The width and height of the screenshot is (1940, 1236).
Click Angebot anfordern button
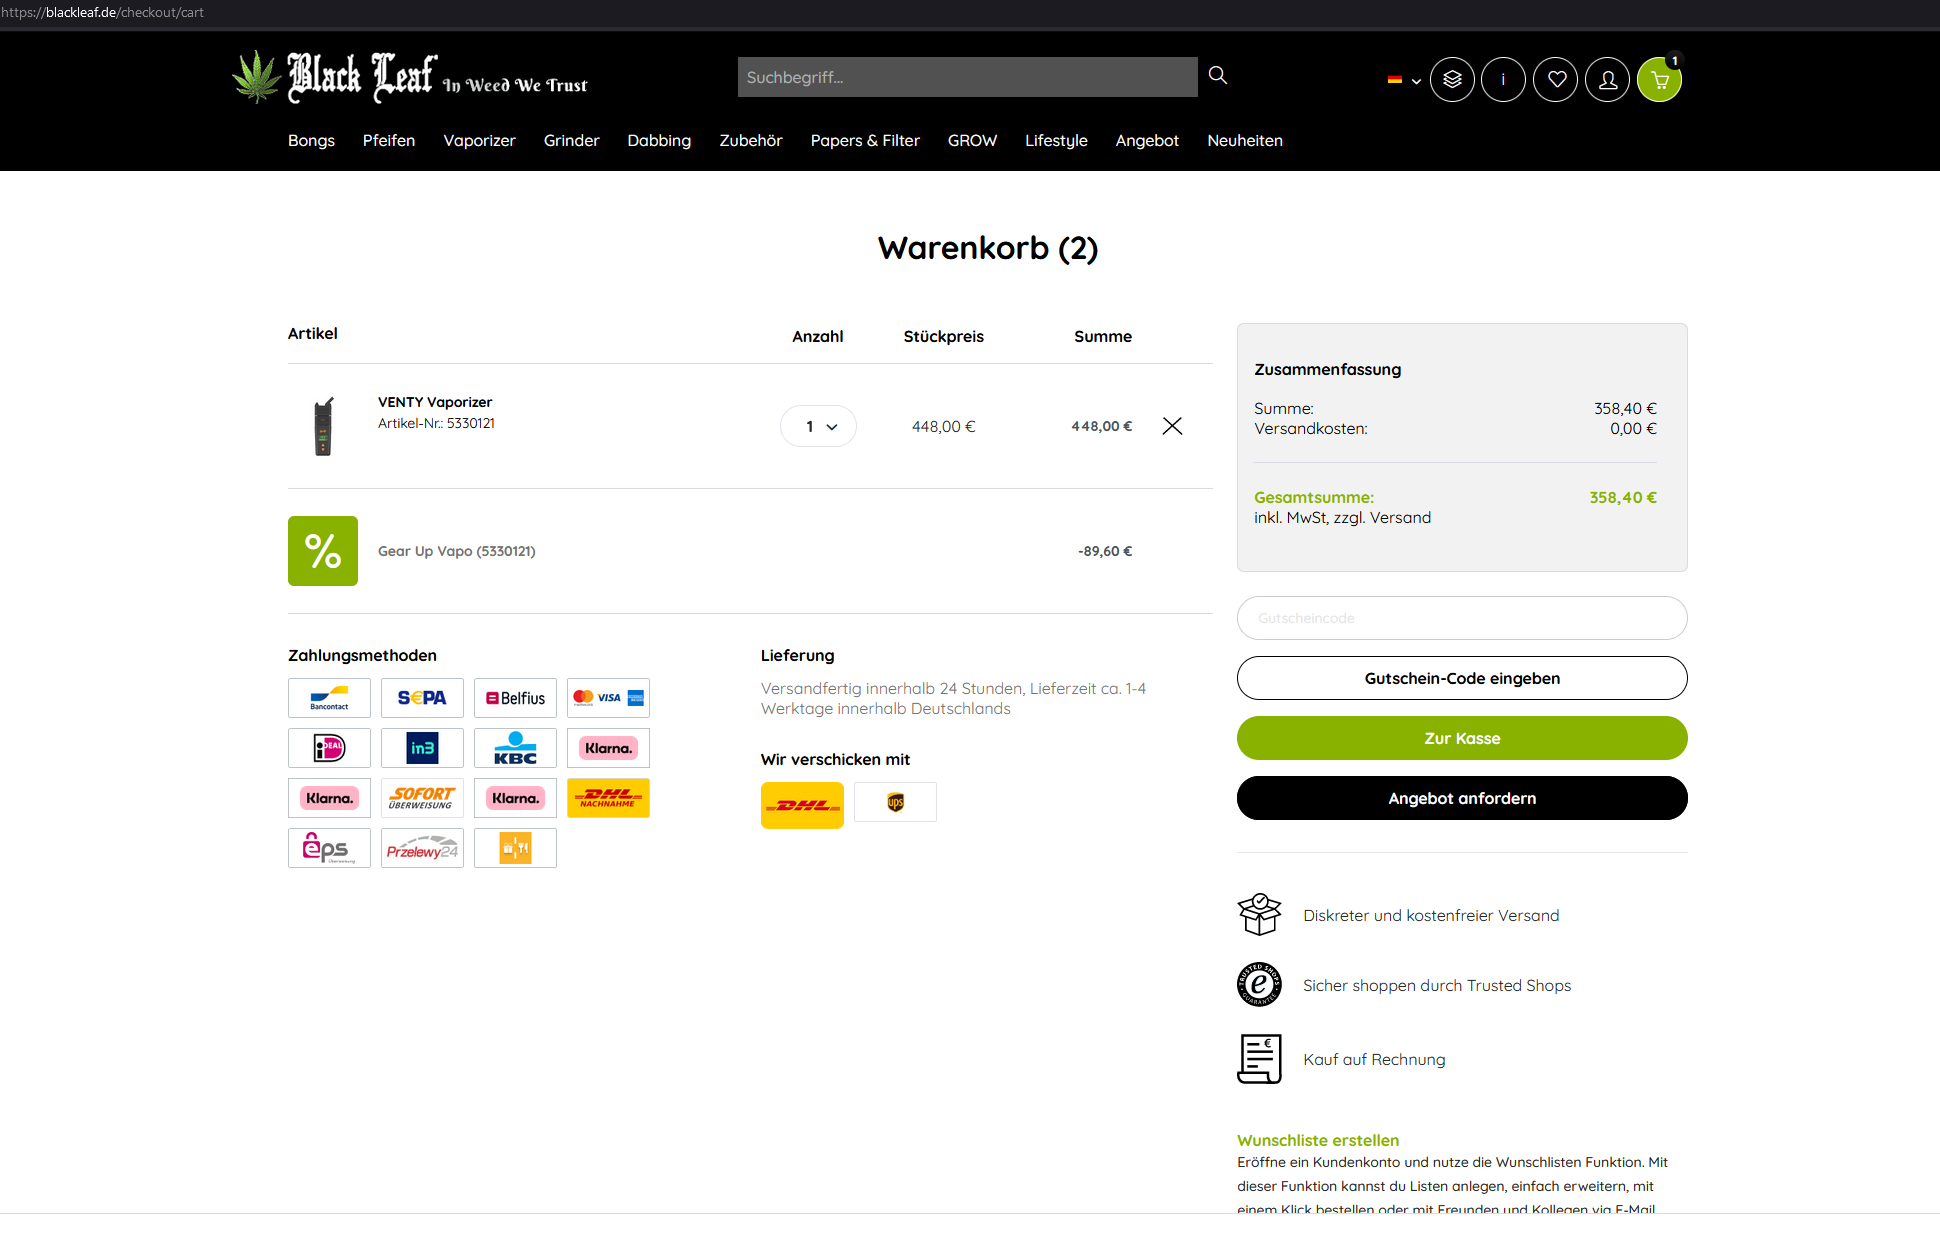[x=1461, y=798]
